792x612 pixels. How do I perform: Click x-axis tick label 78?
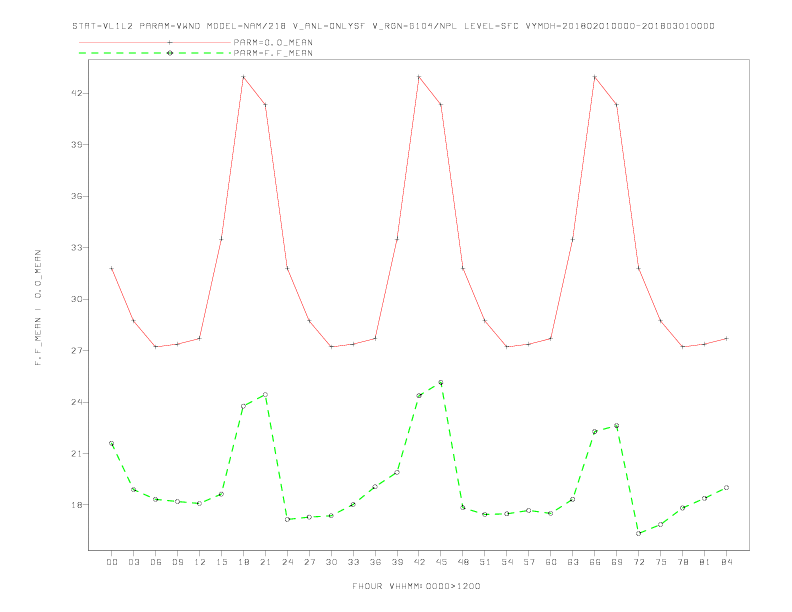pyautogui.click(x=682, y=562)
